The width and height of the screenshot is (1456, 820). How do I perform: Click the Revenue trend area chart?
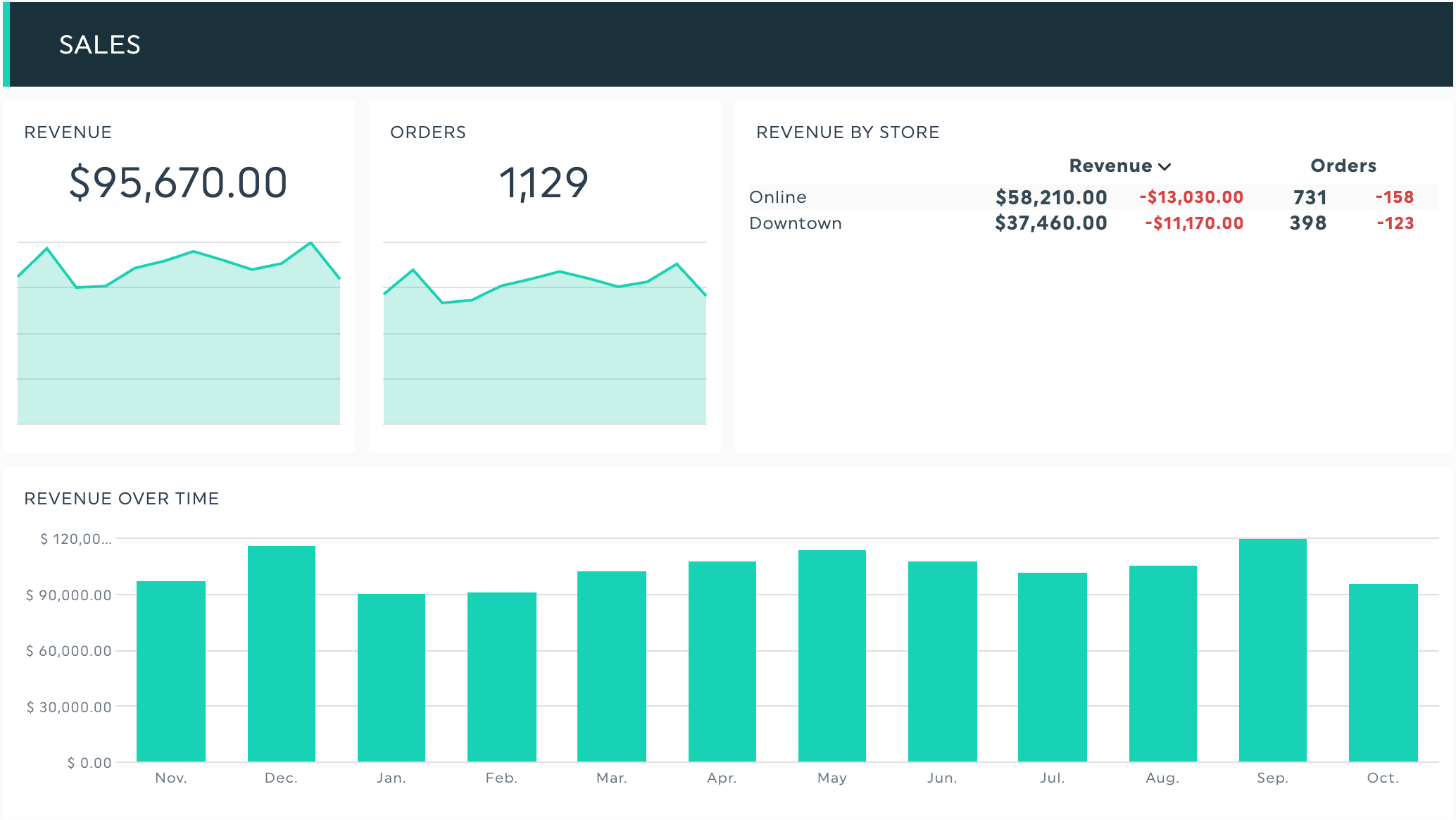point(179,333)
